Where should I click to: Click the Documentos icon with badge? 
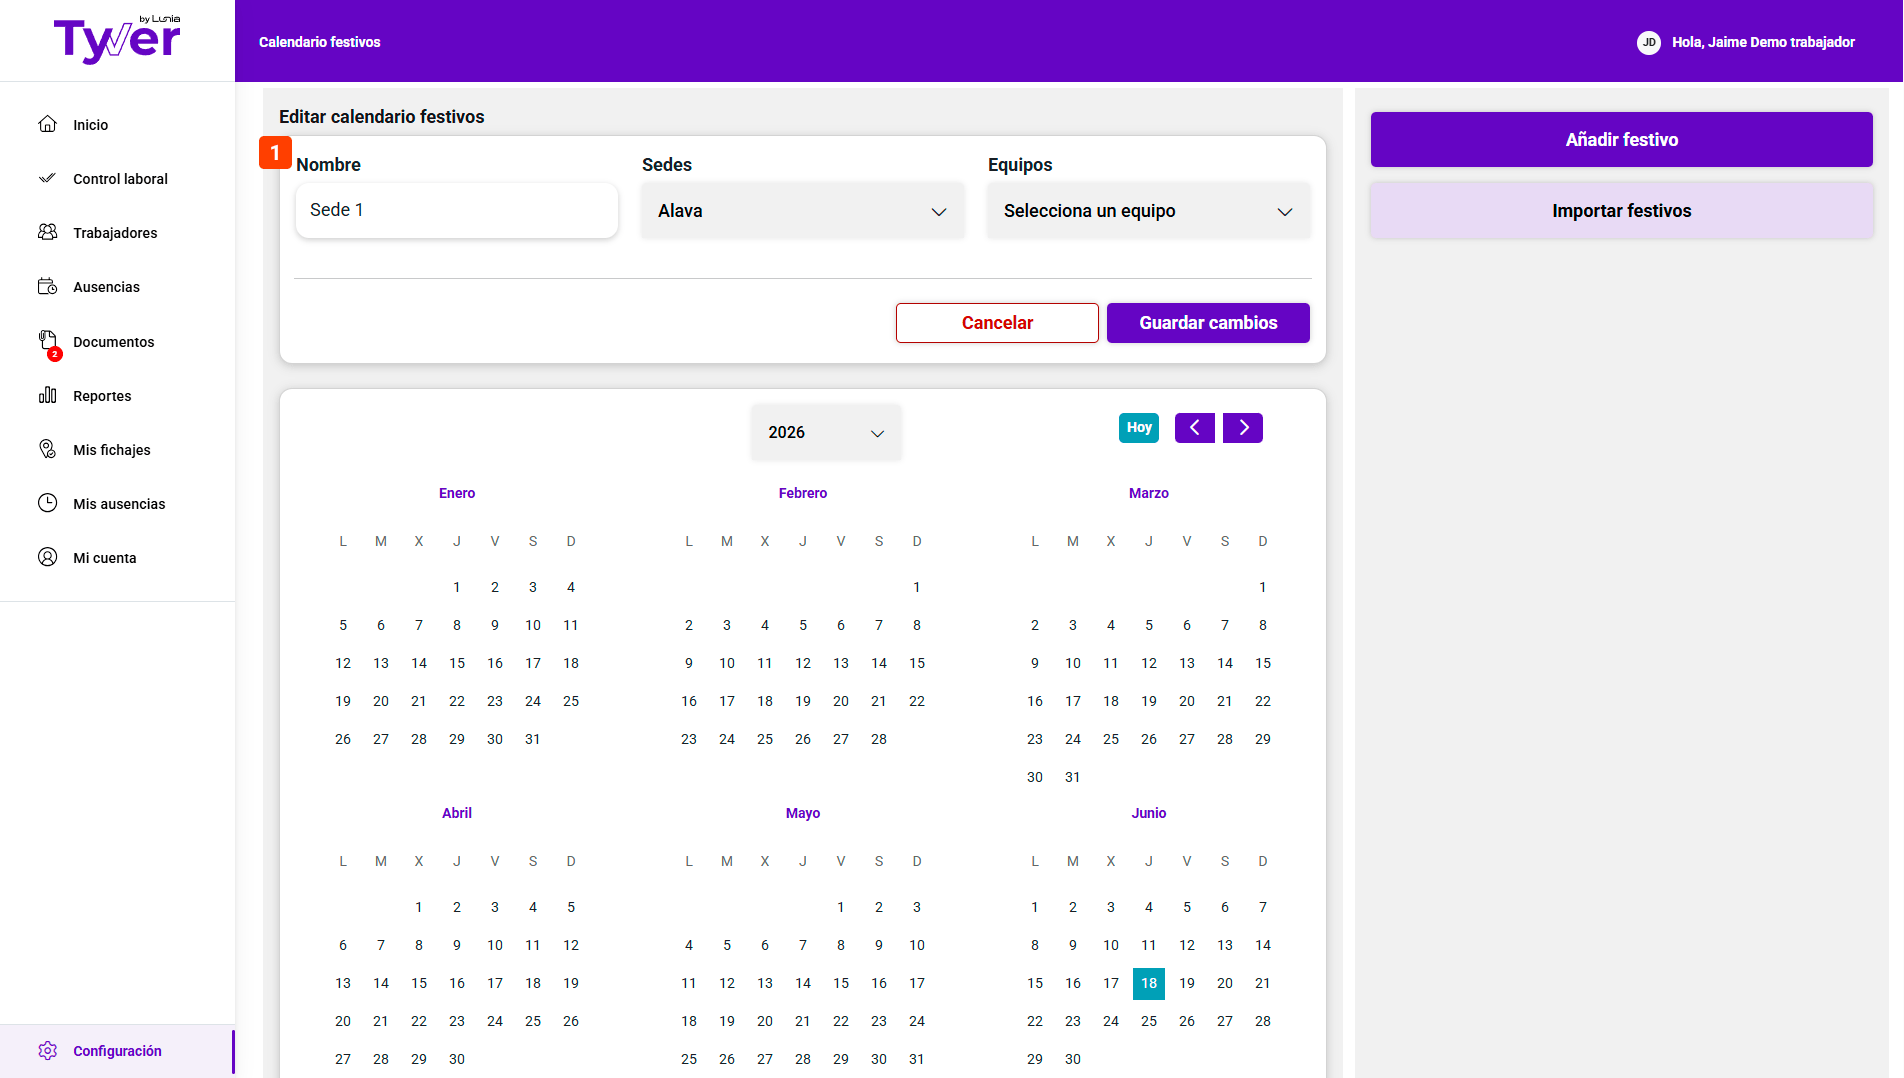(x=48, y=344)
